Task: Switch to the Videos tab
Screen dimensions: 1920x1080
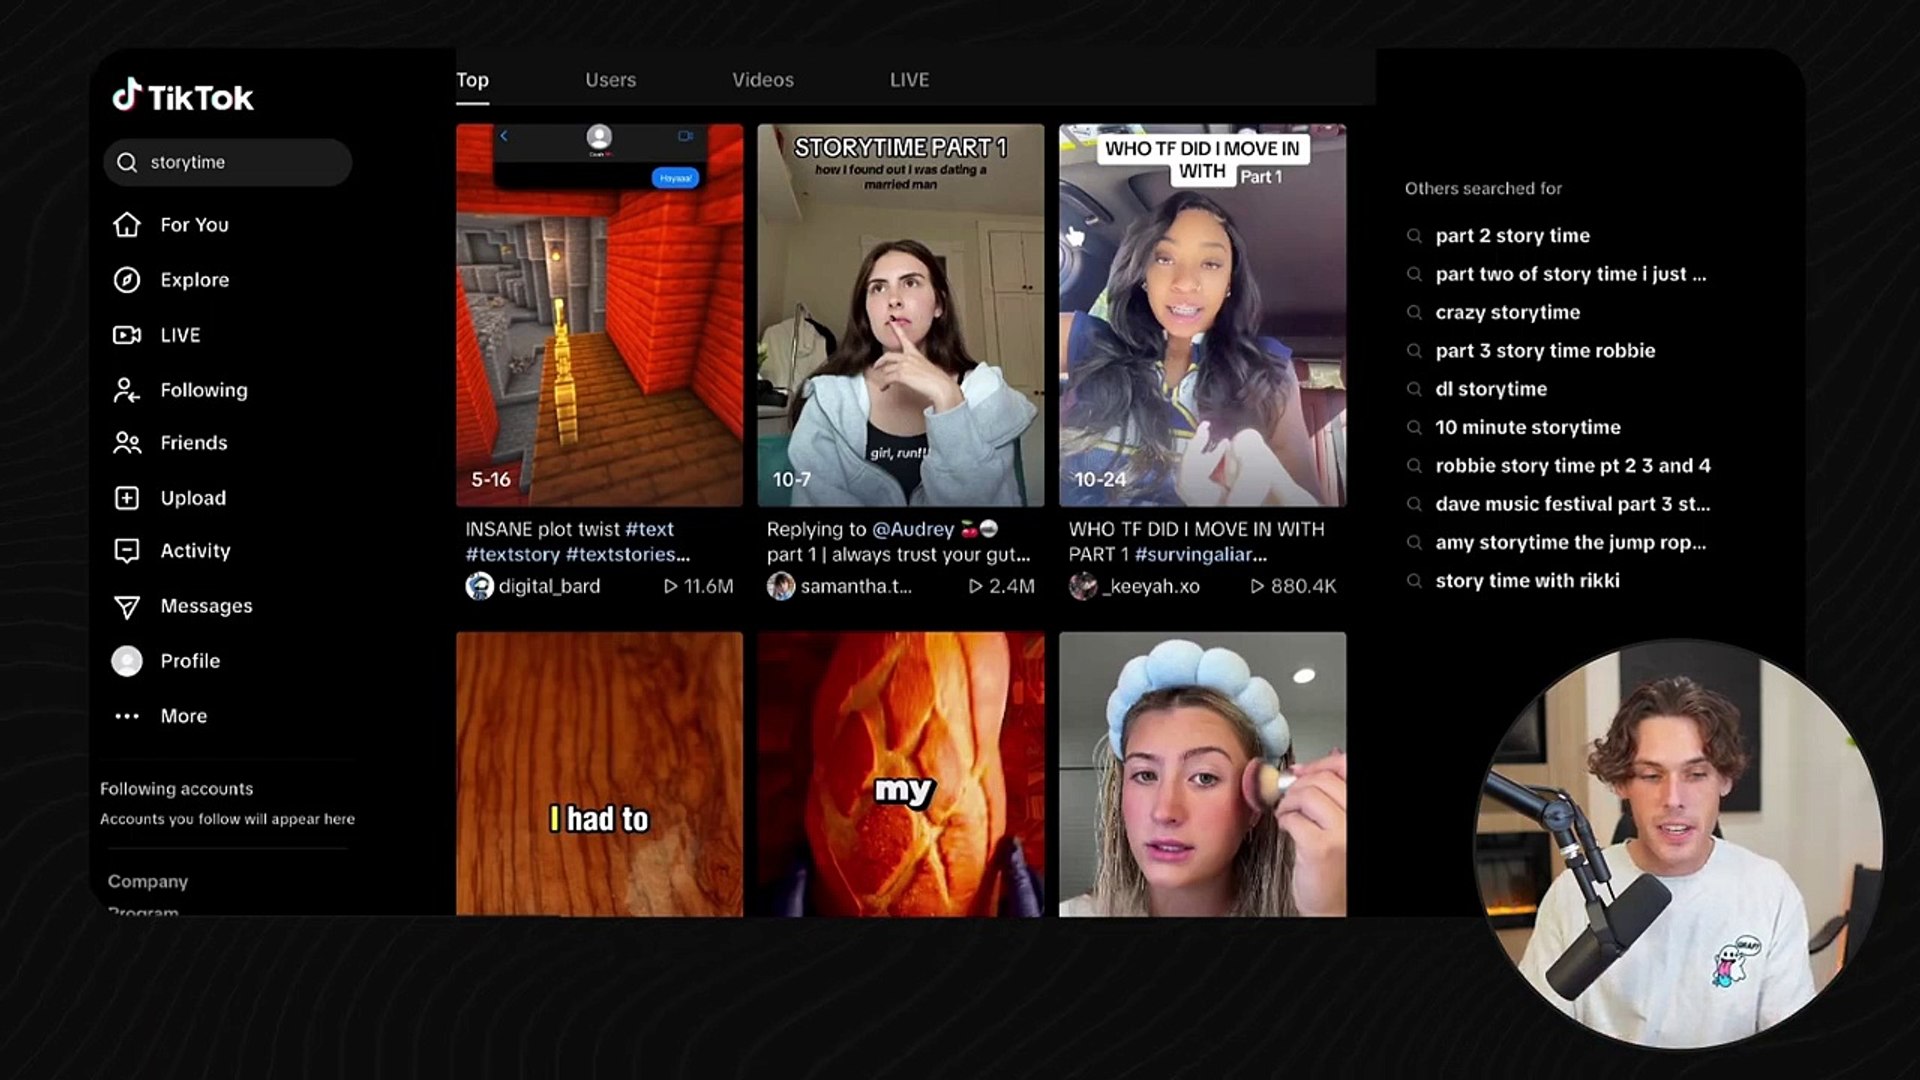Action: [x=762, y=79]
